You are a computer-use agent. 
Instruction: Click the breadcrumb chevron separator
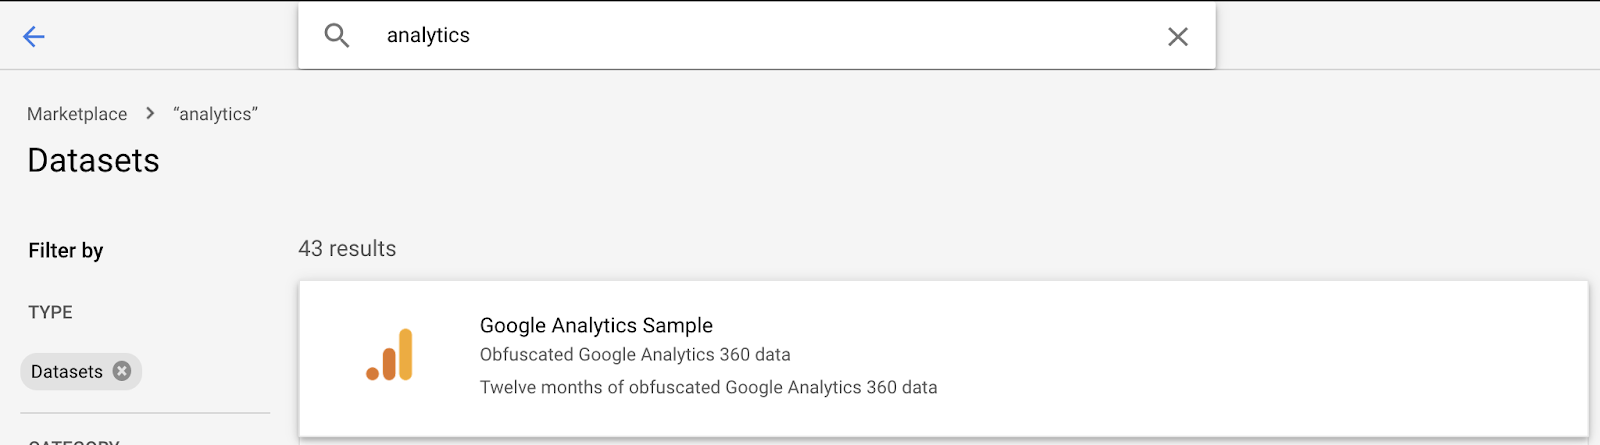150,113
